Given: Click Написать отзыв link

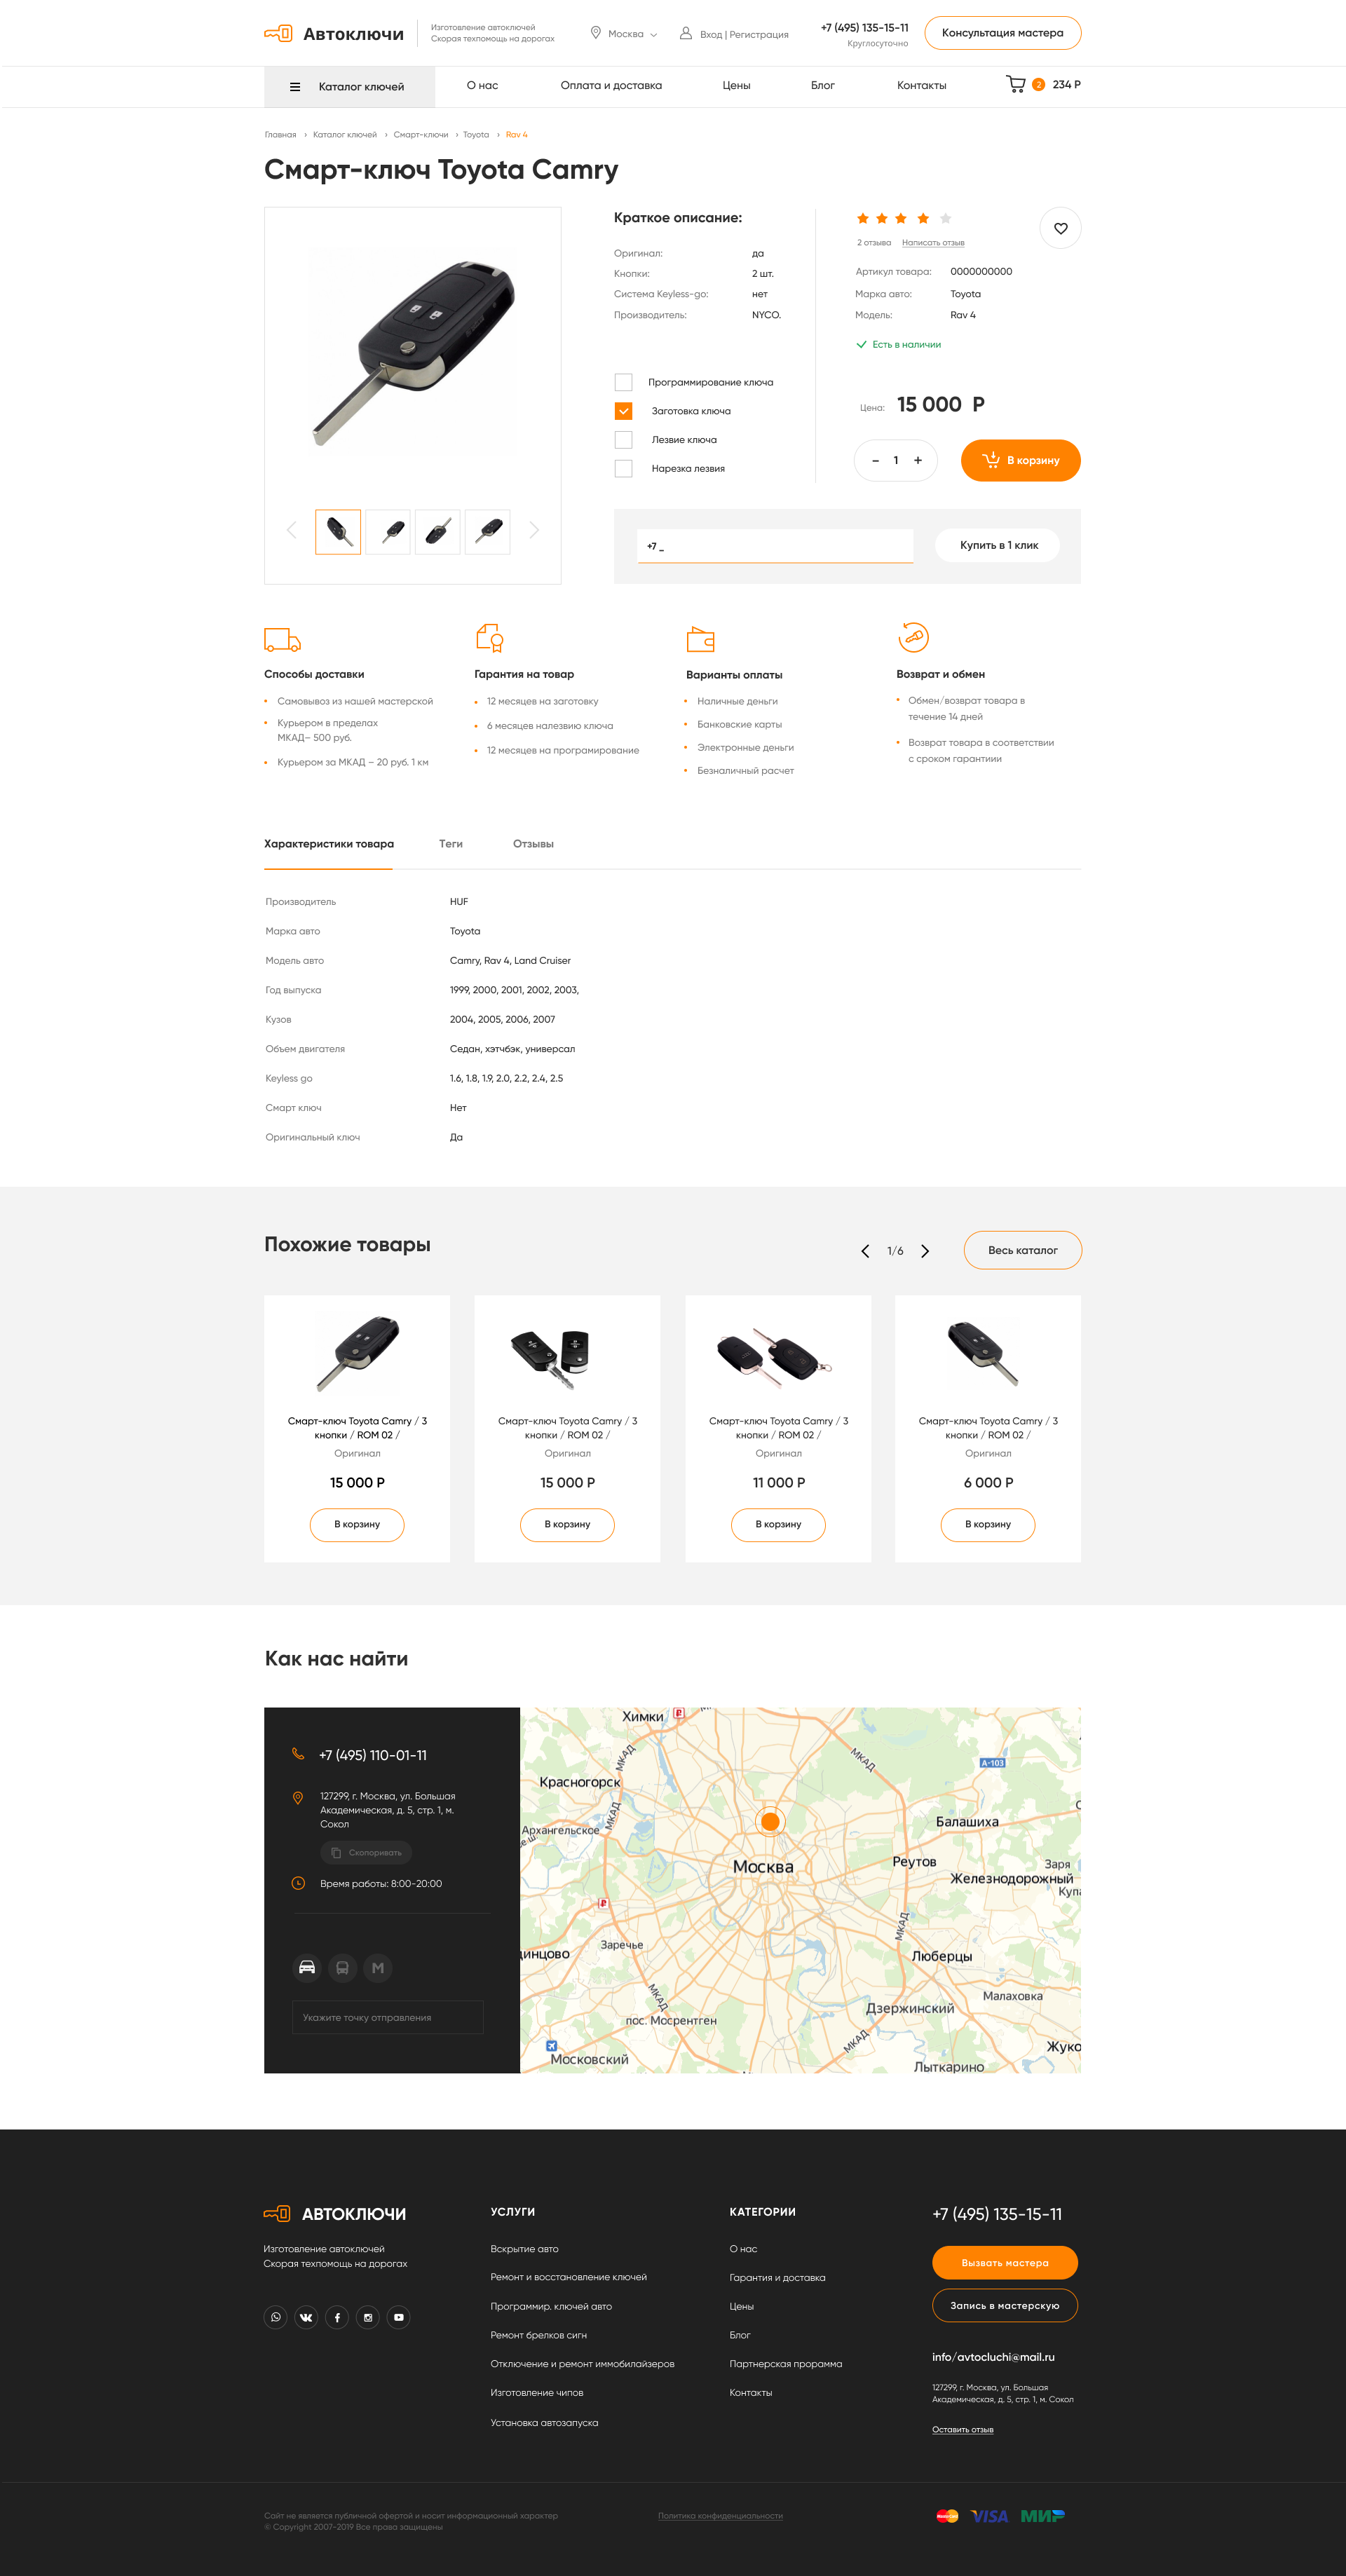Looking at the screenshot, I should (933, 243).
